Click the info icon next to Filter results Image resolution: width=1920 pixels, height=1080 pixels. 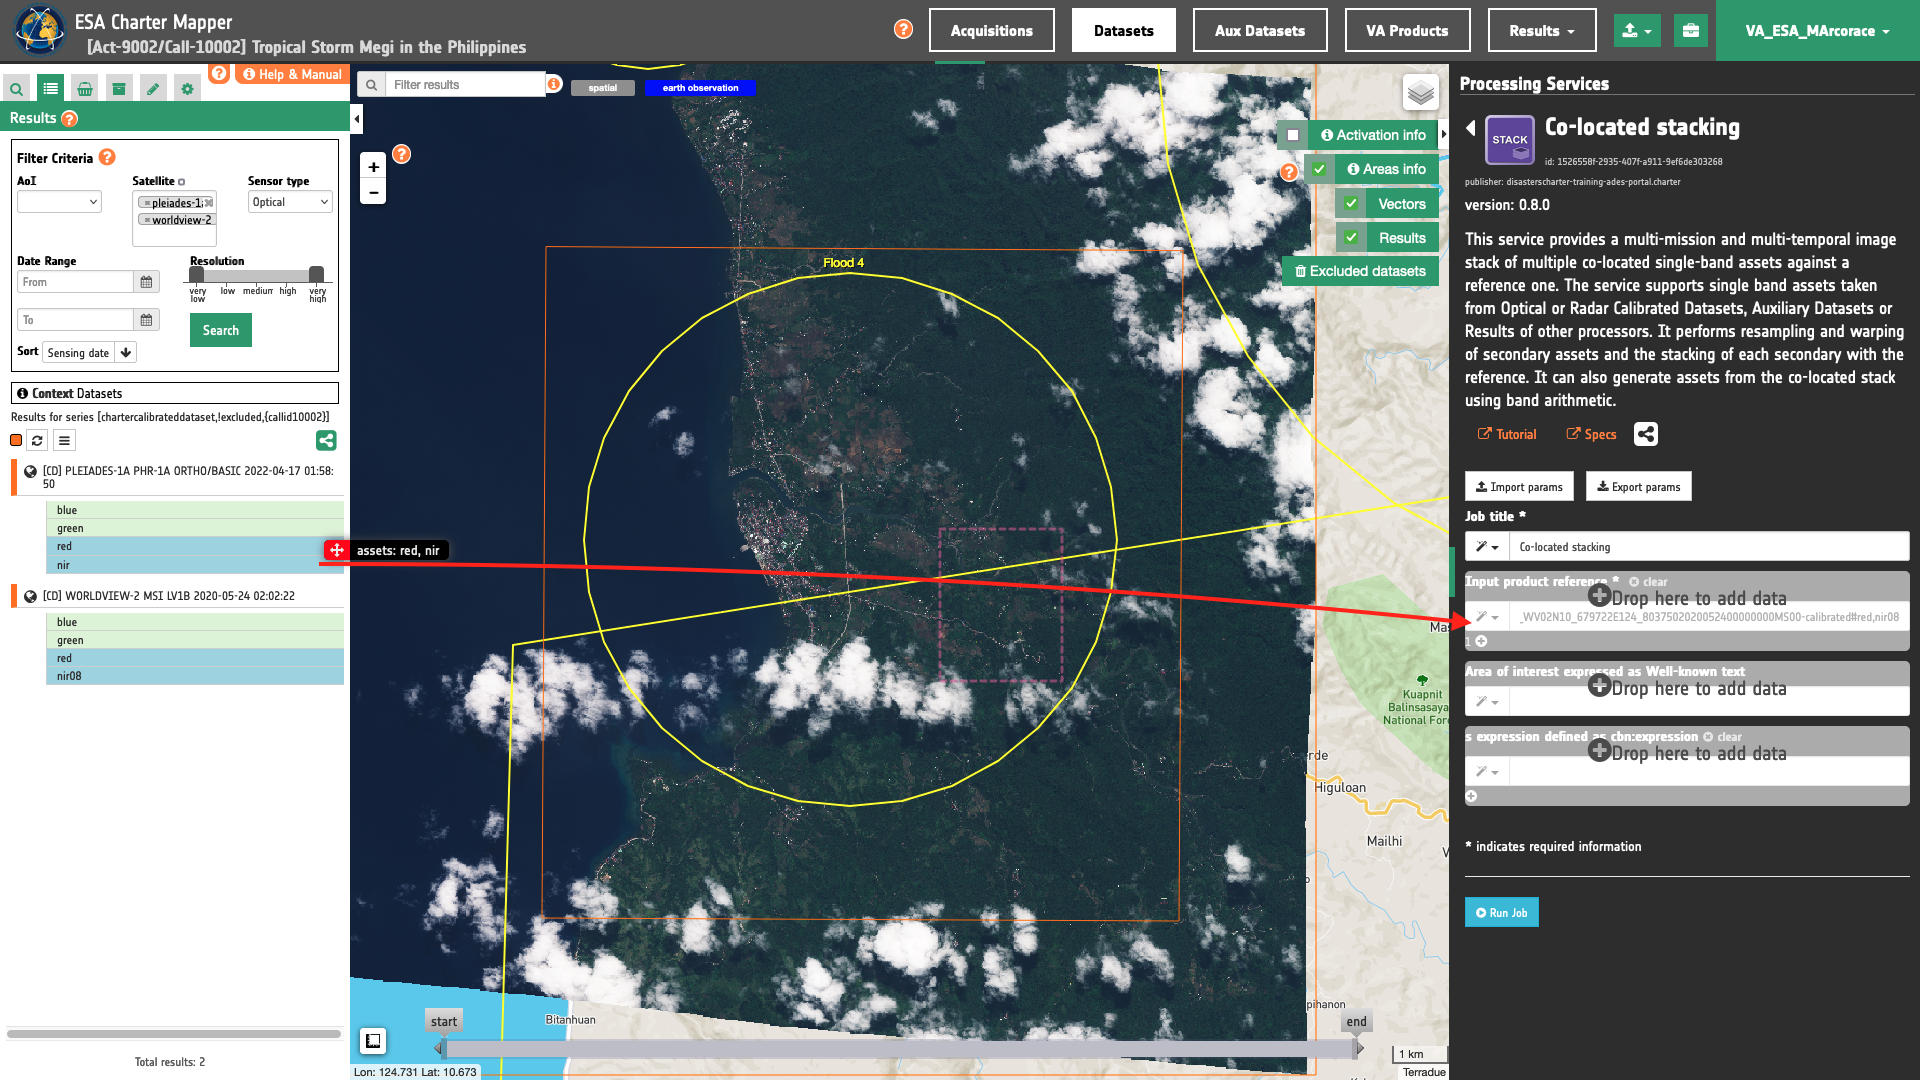[553, 85]
